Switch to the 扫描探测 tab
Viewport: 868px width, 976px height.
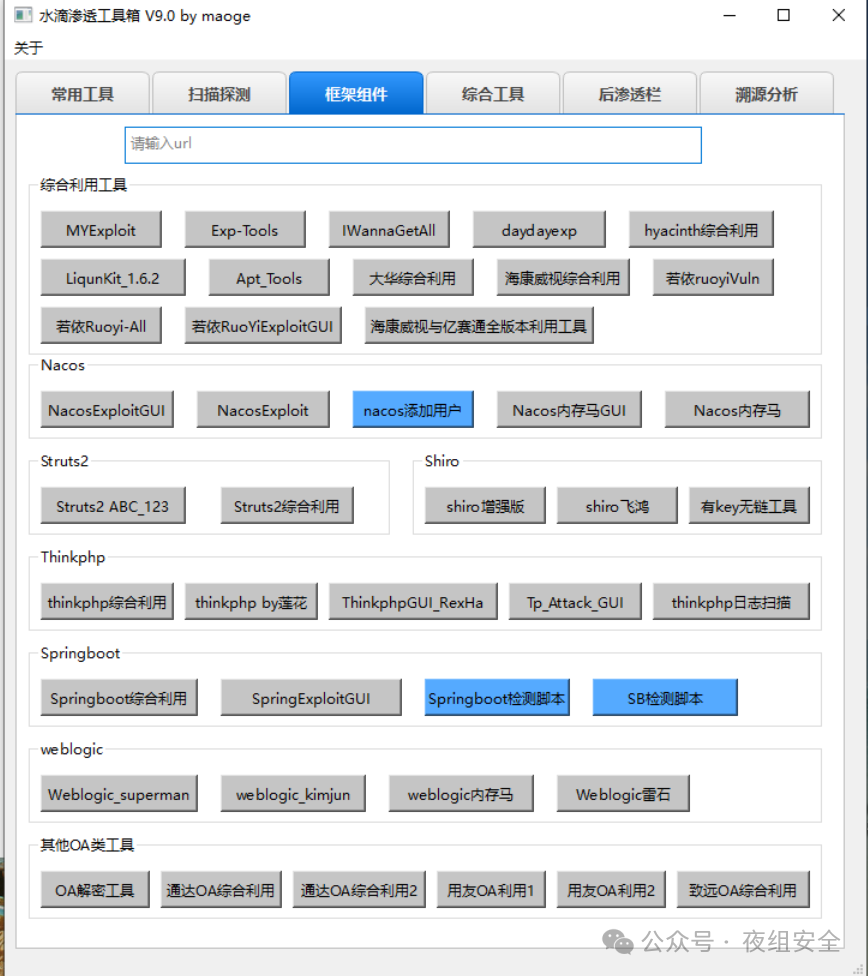[x=219, y=94]
